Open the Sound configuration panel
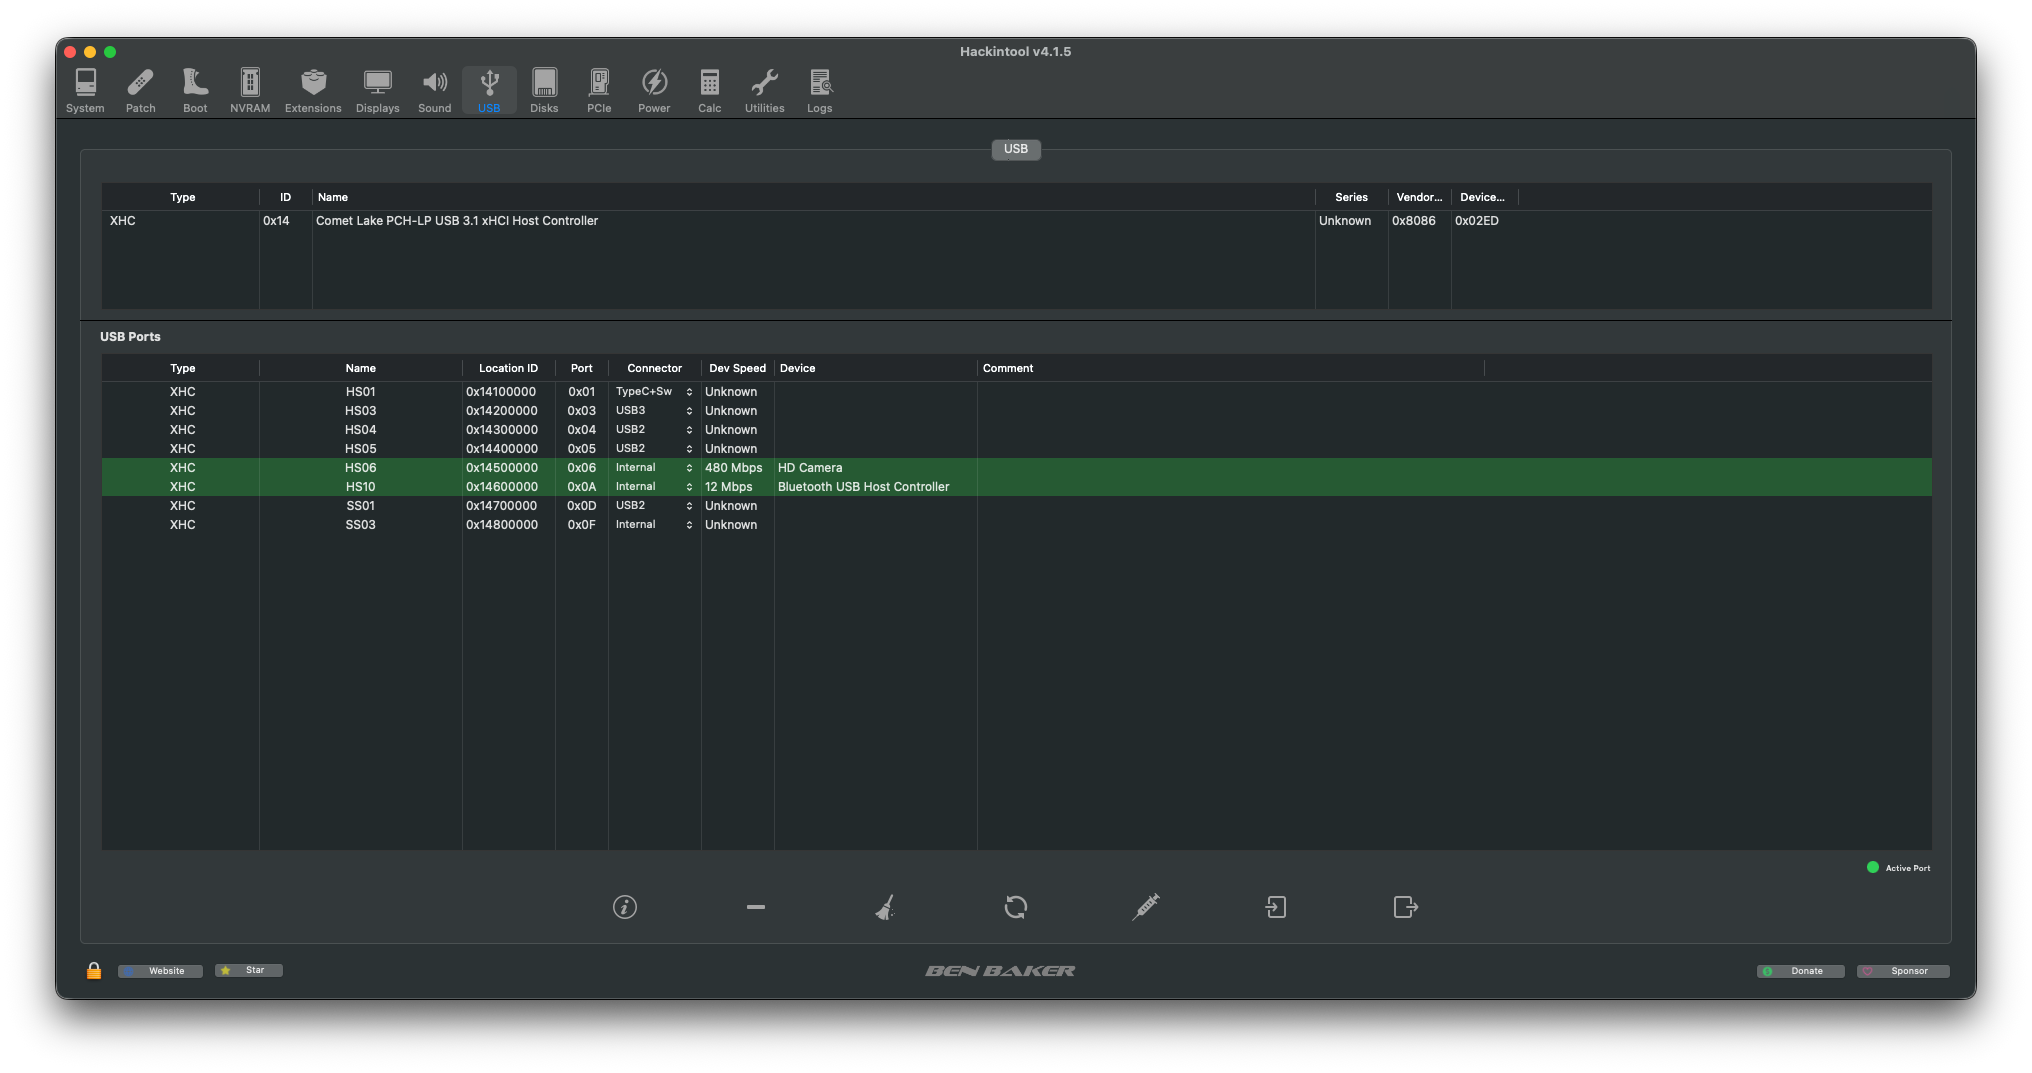This screenshot has height=1073, width=2032. [x=434, y=90]
